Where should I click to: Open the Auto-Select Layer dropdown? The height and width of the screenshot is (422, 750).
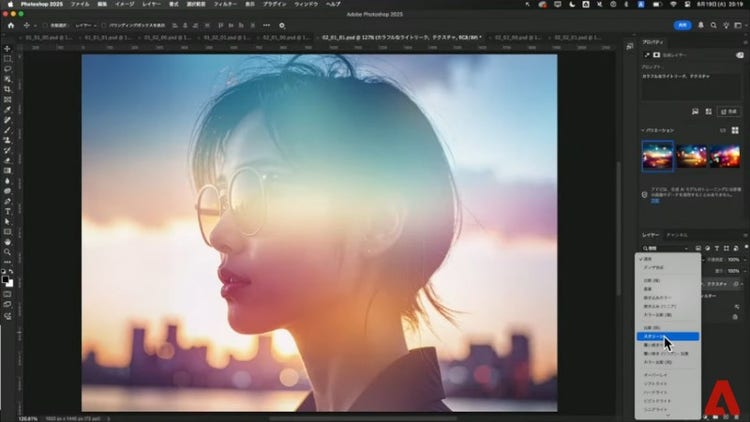85,25
